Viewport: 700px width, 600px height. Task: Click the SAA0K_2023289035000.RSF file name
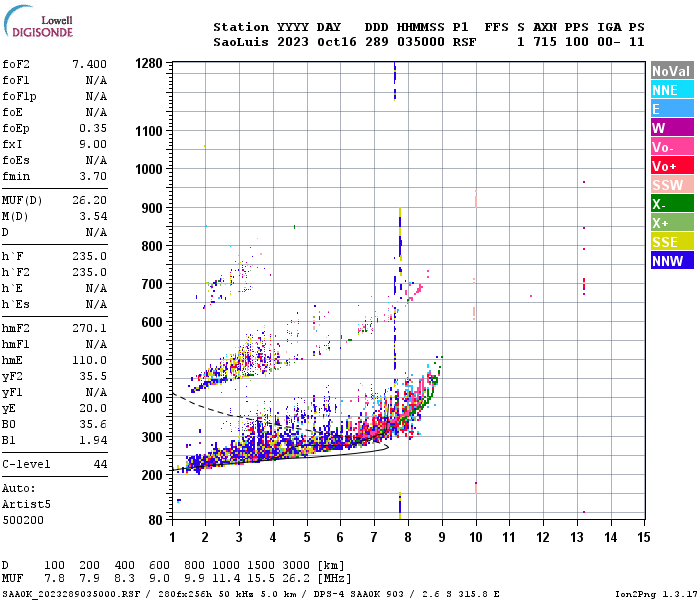[71, 594]
